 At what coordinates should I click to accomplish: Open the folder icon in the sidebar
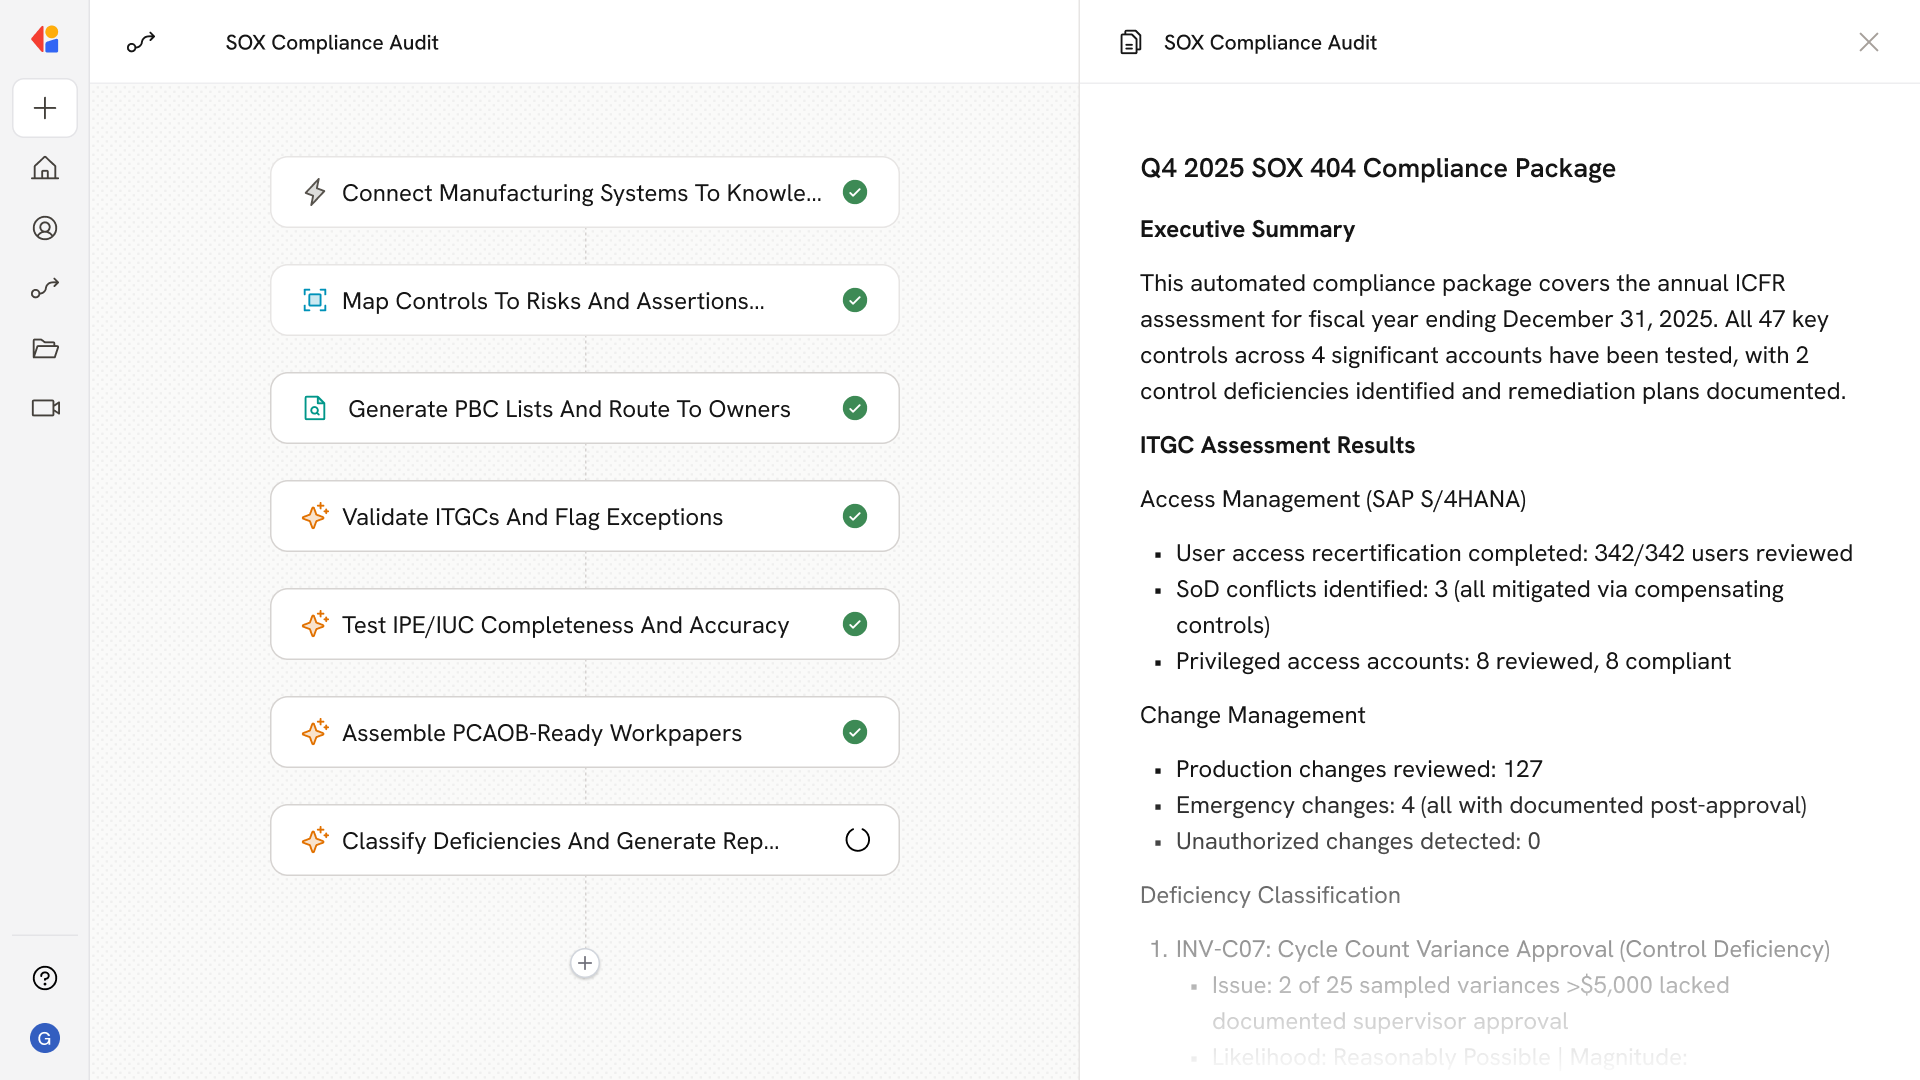(x=45, y=348)
